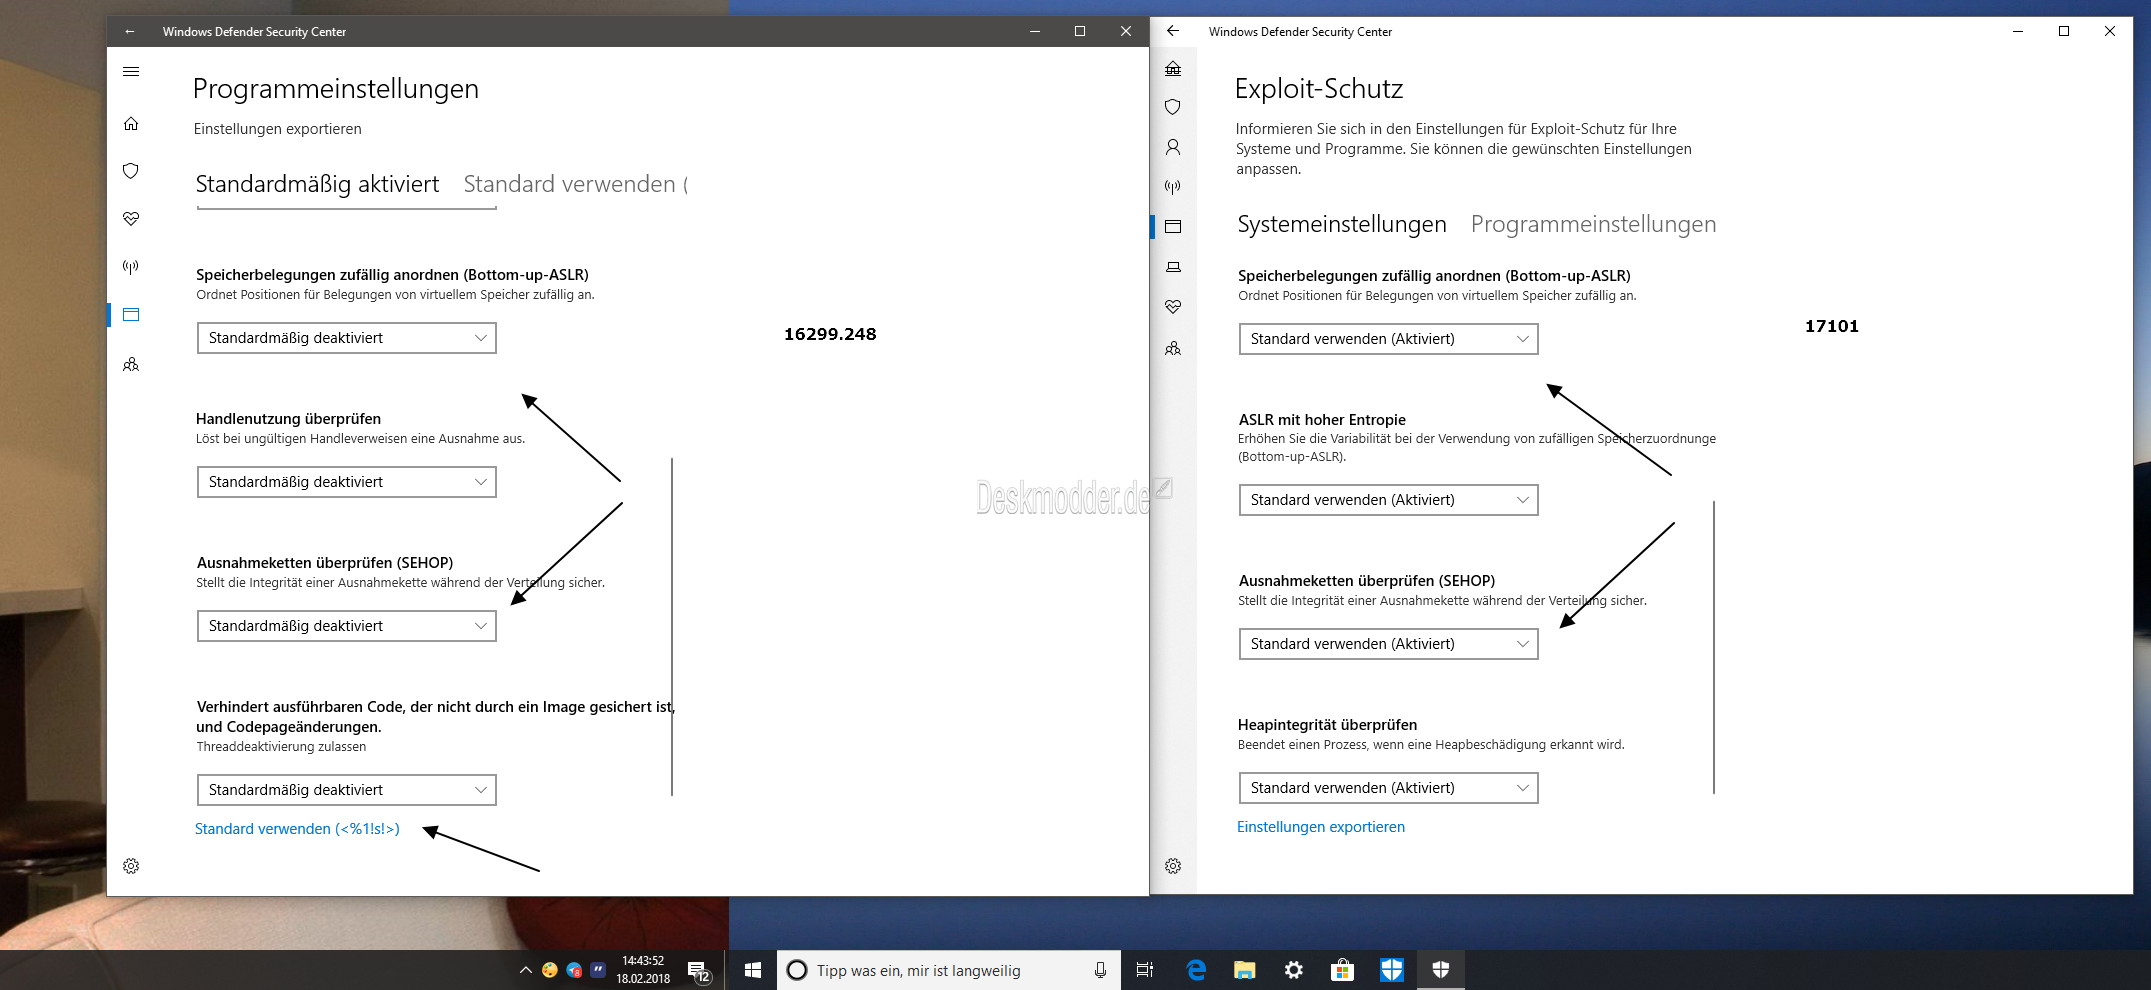The width and height of the screenshot is (2151, 990).
Task: Open settings gear in left Defender window
Action: tap(131, 866)
